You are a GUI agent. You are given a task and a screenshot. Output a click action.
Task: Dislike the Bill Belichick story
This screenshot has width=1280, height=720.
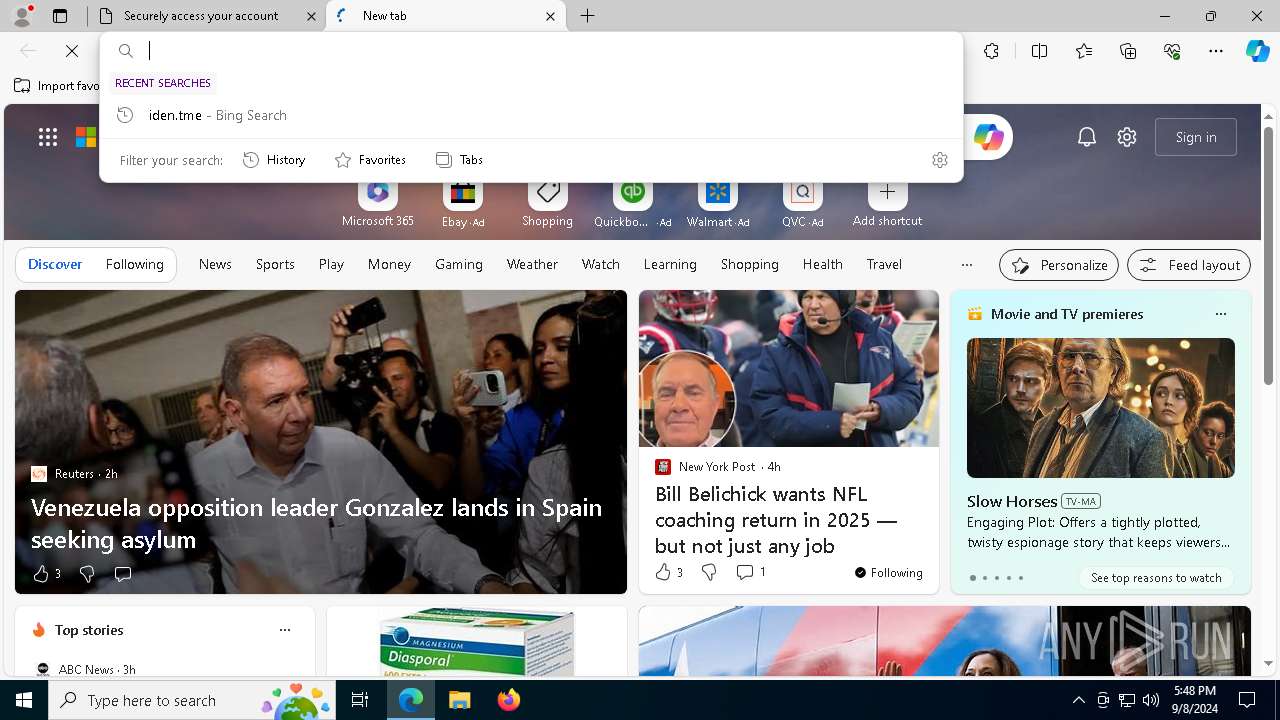point(709,572)
